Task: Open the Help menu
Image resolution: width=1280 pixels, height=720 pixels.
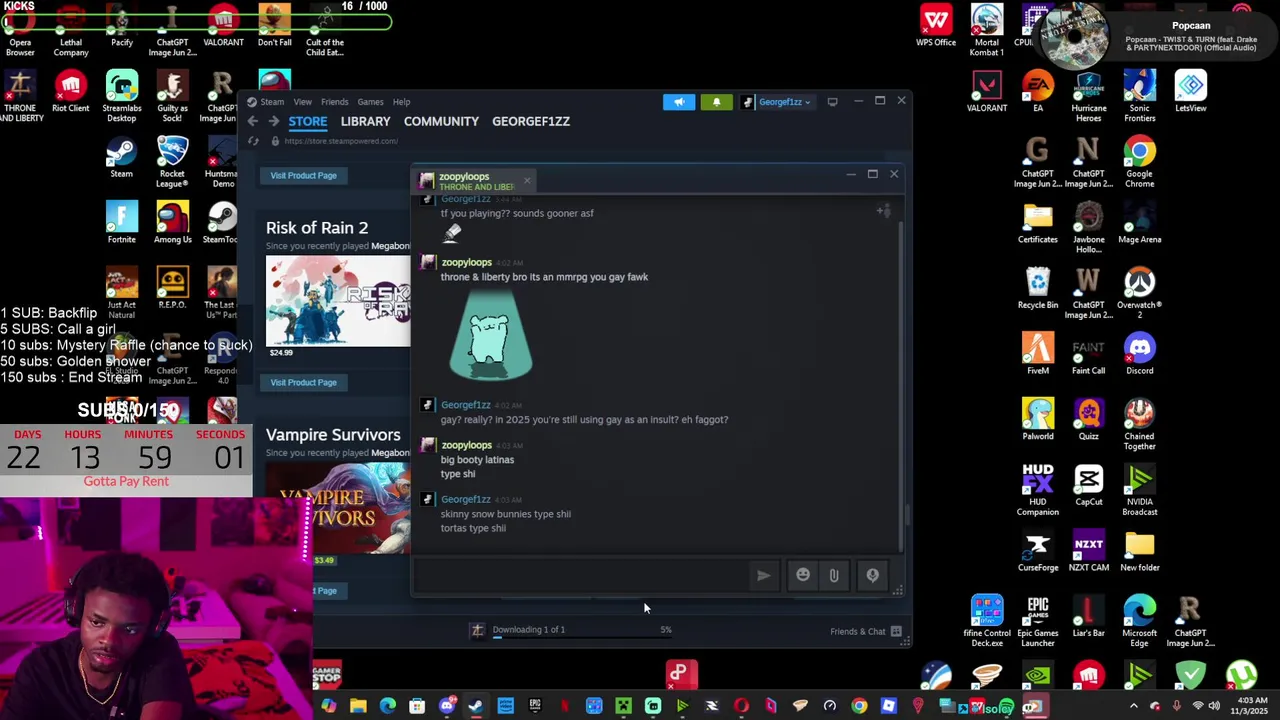Action: click(401, 102)
